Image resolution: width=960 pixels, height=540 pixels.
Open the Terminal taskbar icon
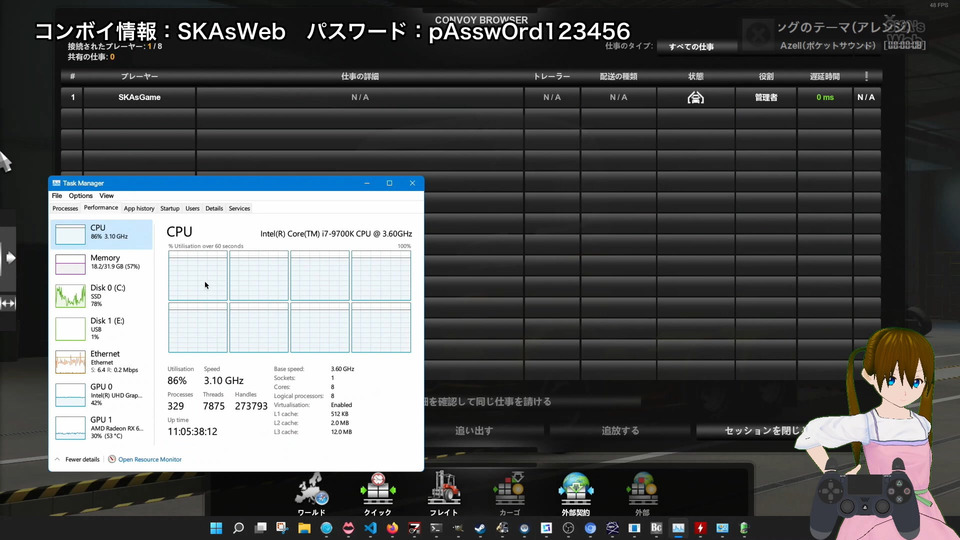(x=436, y=528)
